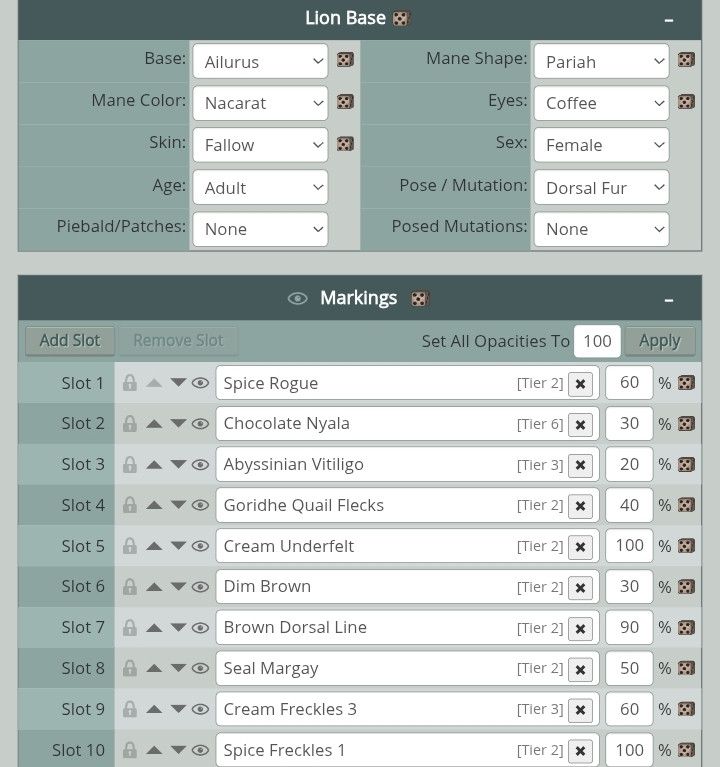Randomize Slot 7 marking with dice

click(686, 628)
